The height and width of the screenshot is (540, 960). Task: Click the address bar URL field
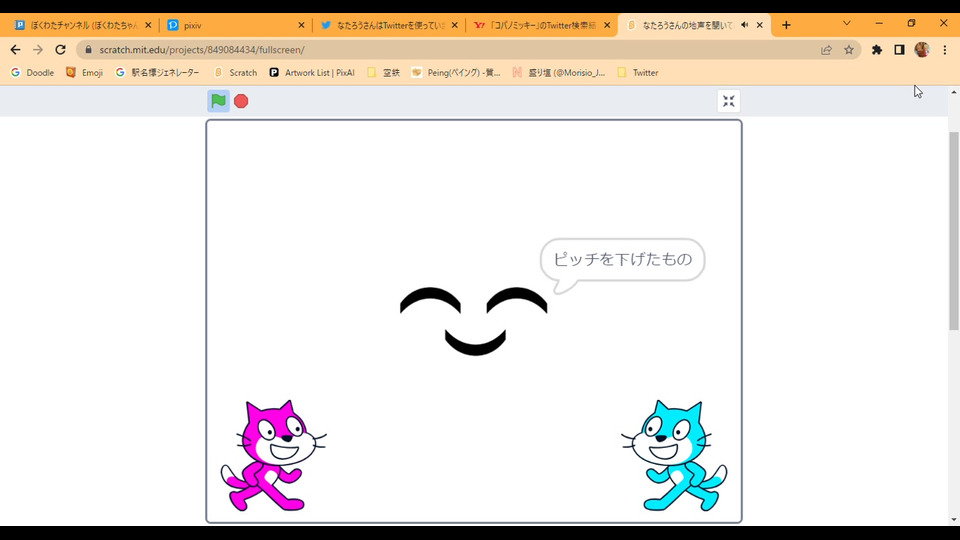pos(468,50)
